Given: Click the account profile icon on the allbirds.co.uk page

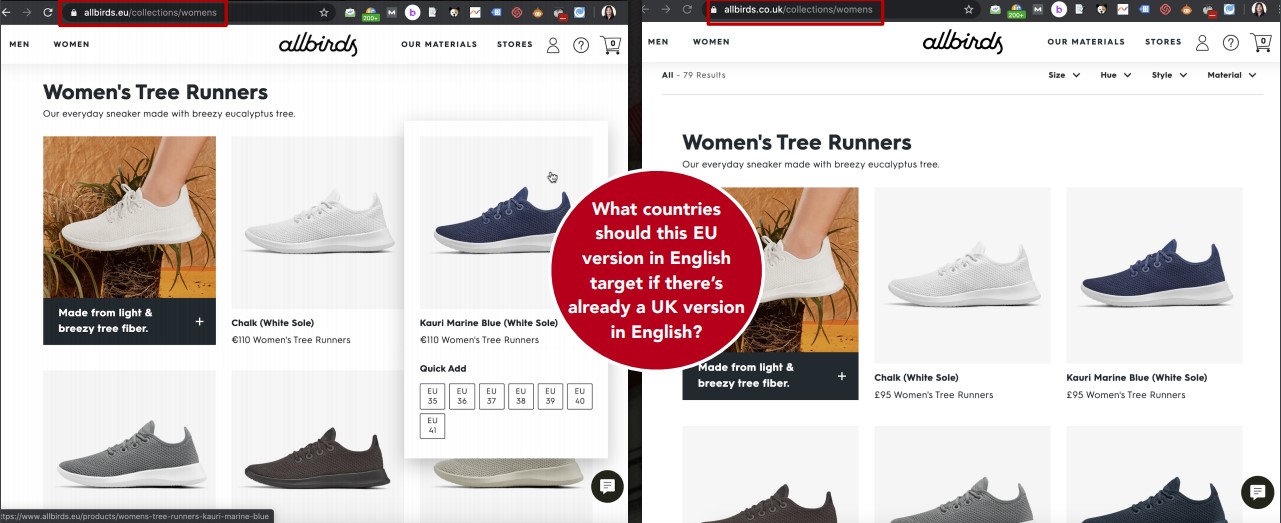Looking at the screenshot, I should click(x=1202, y=43).
